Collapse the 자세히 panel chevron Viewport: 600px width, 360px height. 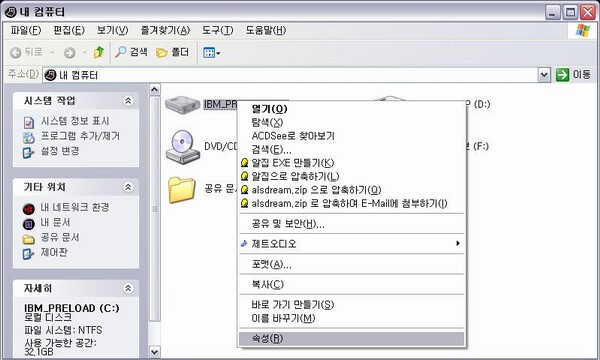tap(128, 288)
